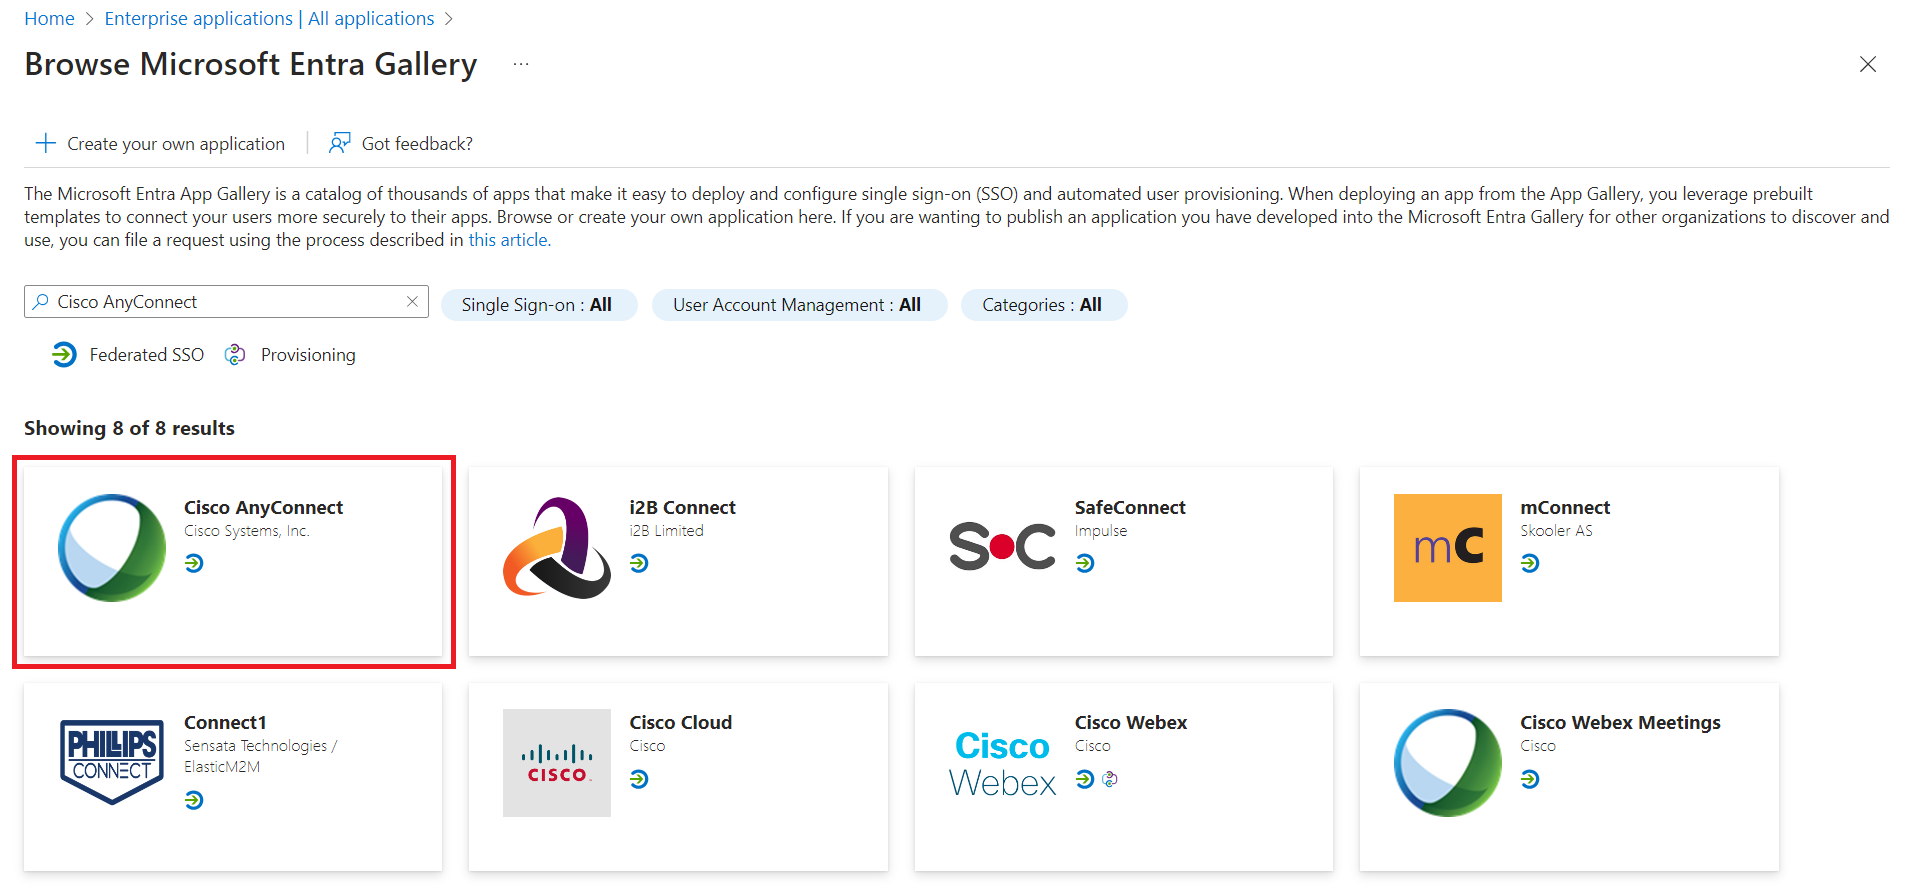Click Provisioning icon on Cisco Webex card
The width and height of the screenshot is (1917, 891).
[1110, 779]
